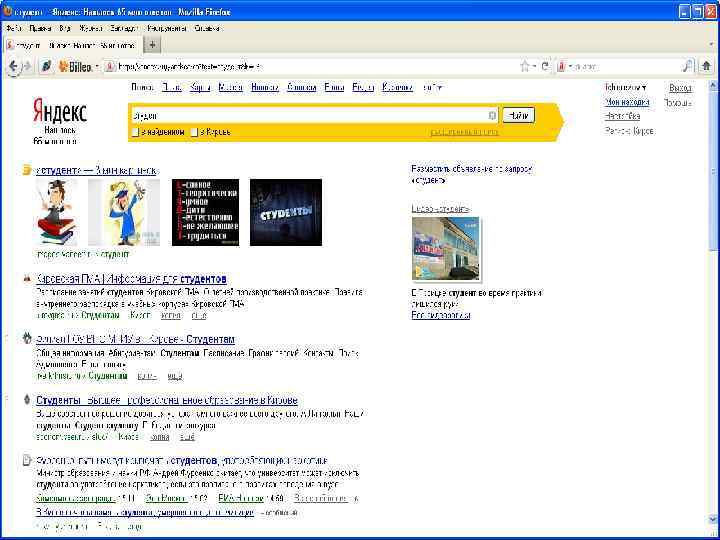Click the Выход logout link
720x540 pixels.
click(x=681, y=87)
